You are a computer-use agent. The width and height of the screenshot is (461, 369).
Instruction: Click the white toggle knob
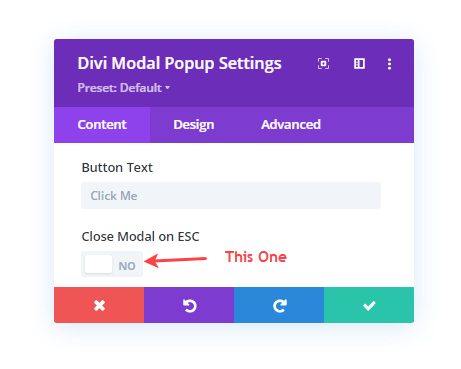pos(98,264)
